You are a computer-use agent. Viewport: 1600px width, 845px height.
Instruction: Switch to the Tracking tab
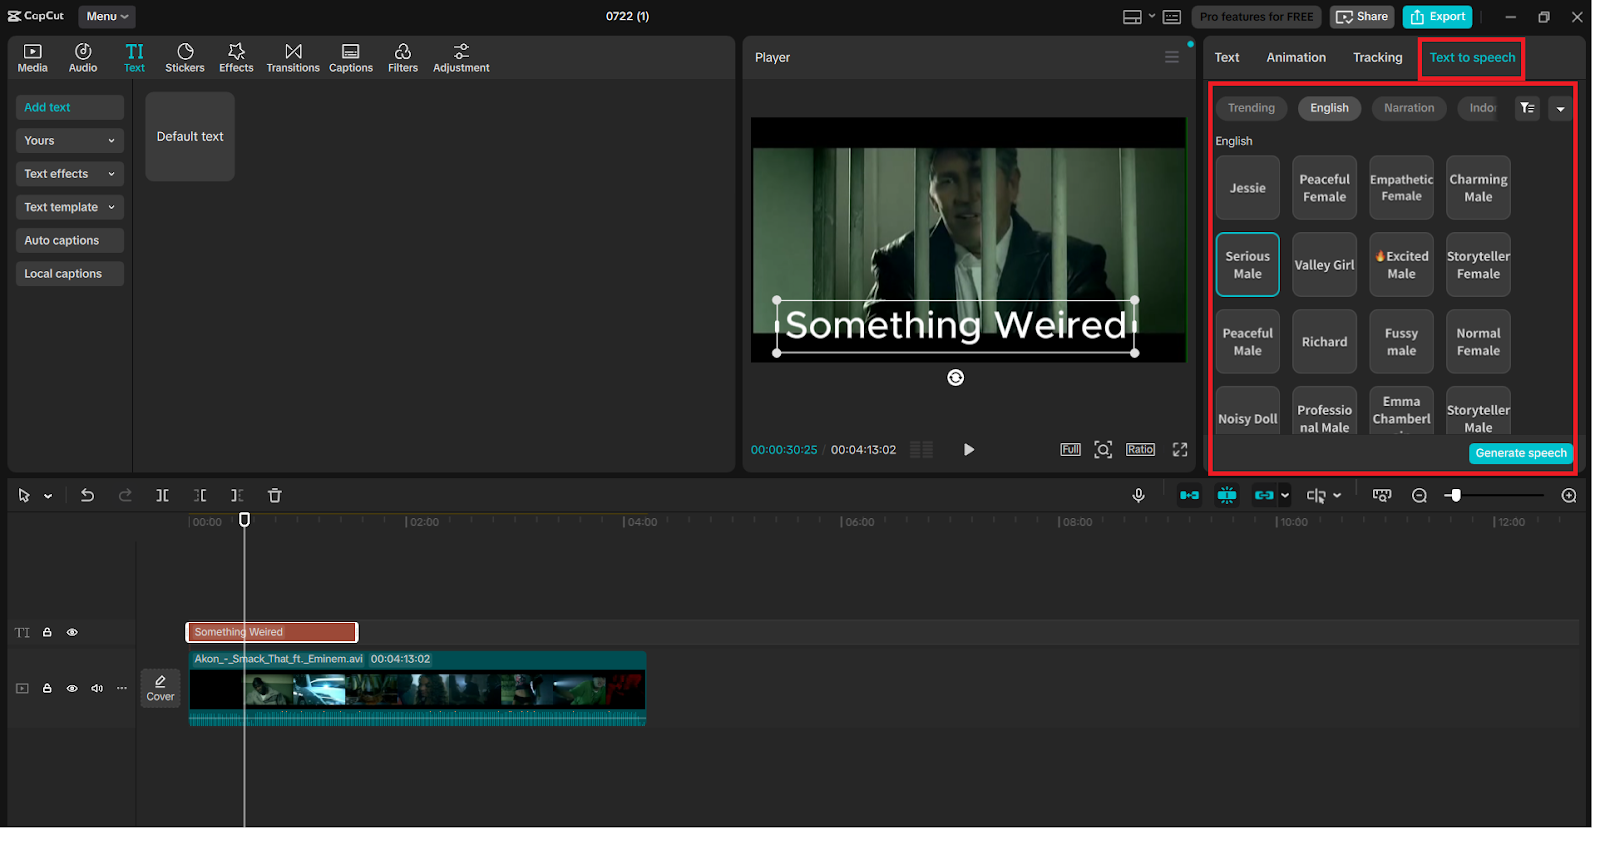point(1377,57)
